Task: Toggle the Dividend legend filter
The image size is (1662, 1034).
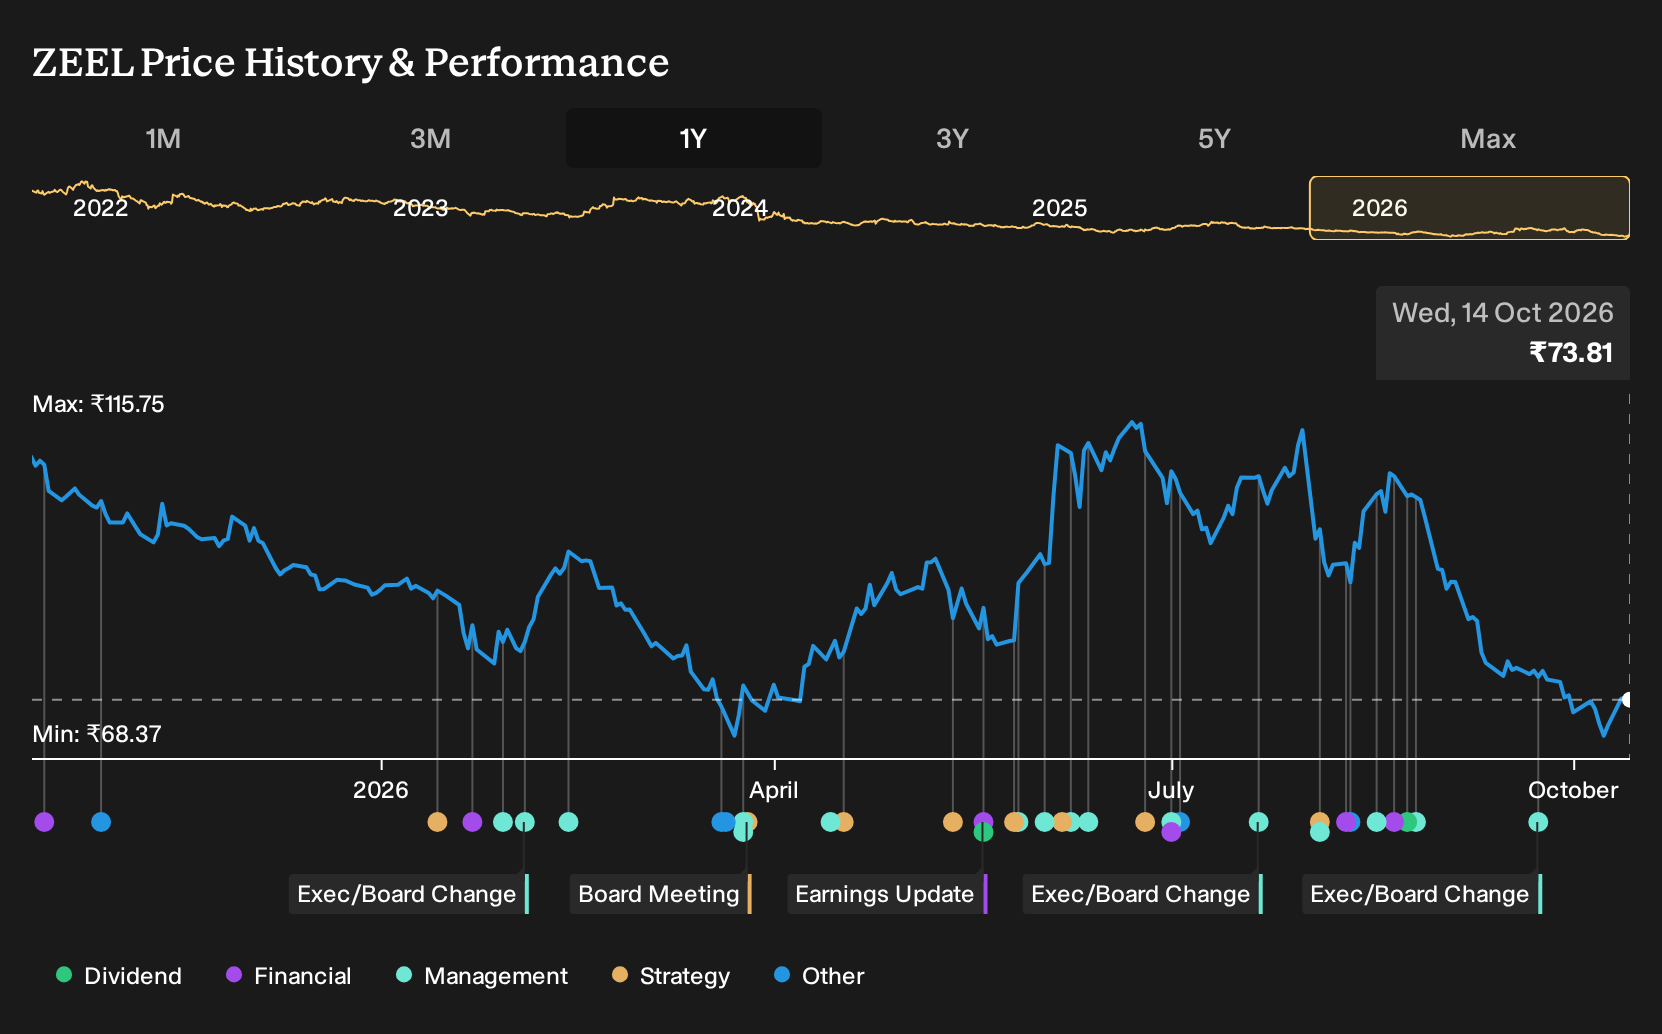Action: pos(119,975)
